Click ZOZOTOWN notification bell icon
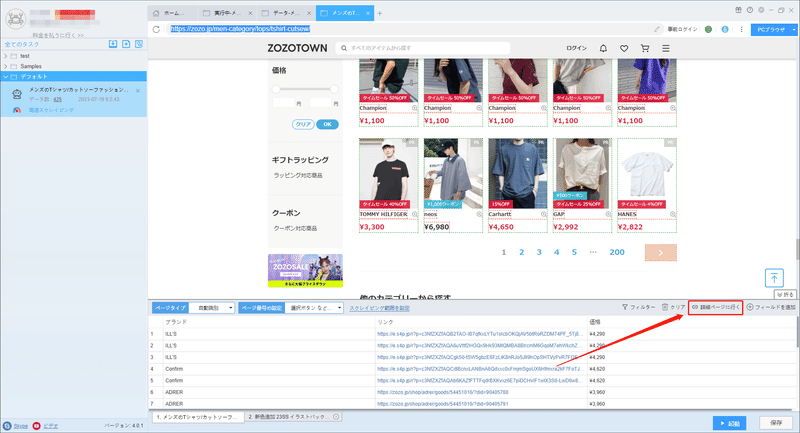Viewport: 800px width, 433px height. pyautogui.click(x=603, y=48)
